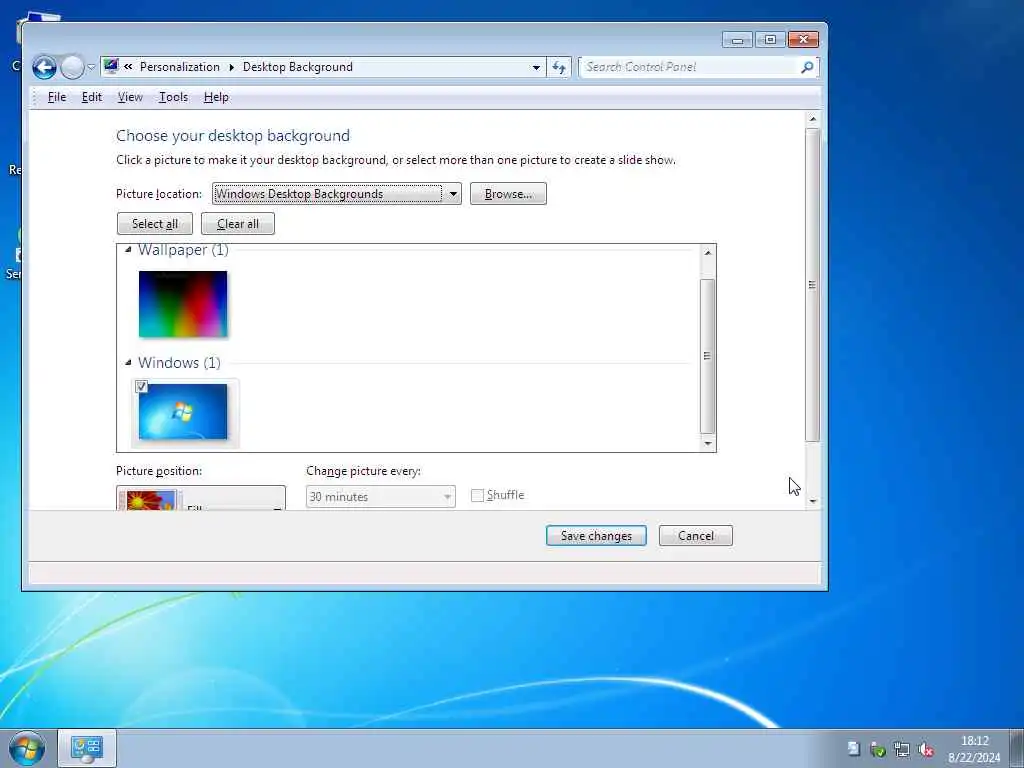The width and height of the screenshot is (1024, 768).
Task: Click the Select all button
Action: pyautogui.click(x=155, y=223)
